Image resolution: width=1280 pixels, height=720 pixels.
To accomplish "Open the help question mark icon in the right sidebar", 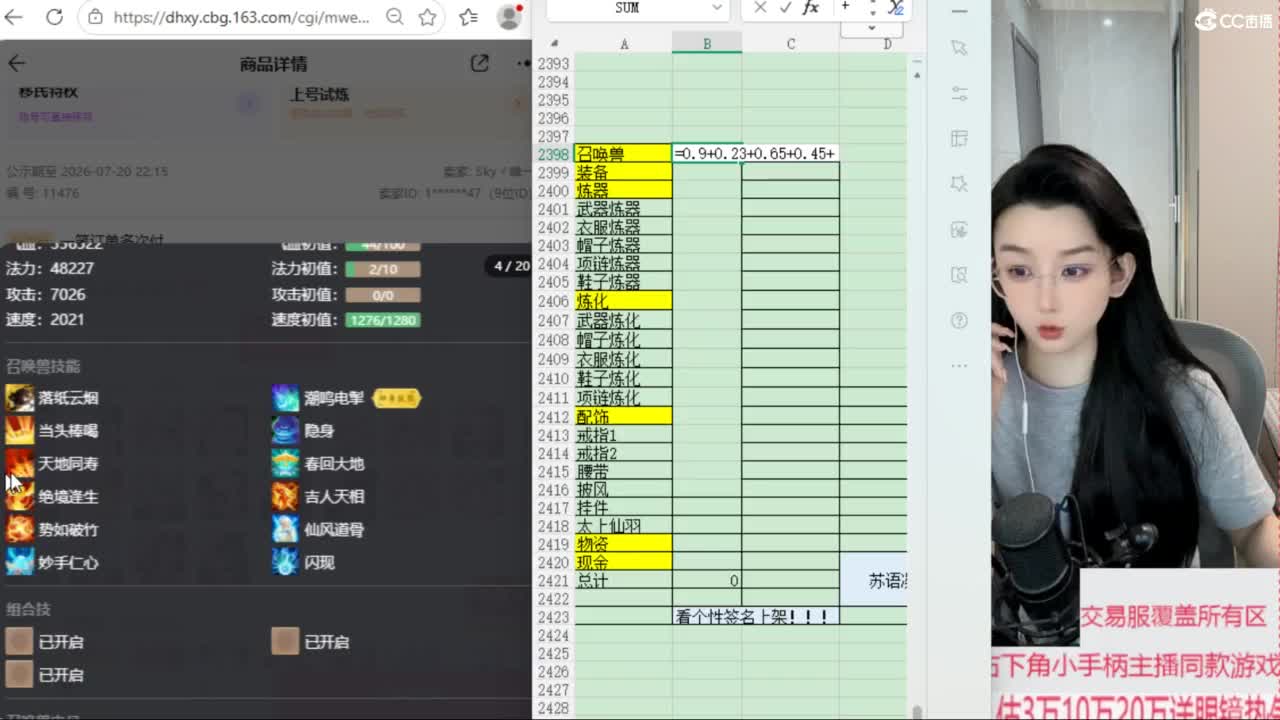I will pyautogui.click(x=959, y=321).
